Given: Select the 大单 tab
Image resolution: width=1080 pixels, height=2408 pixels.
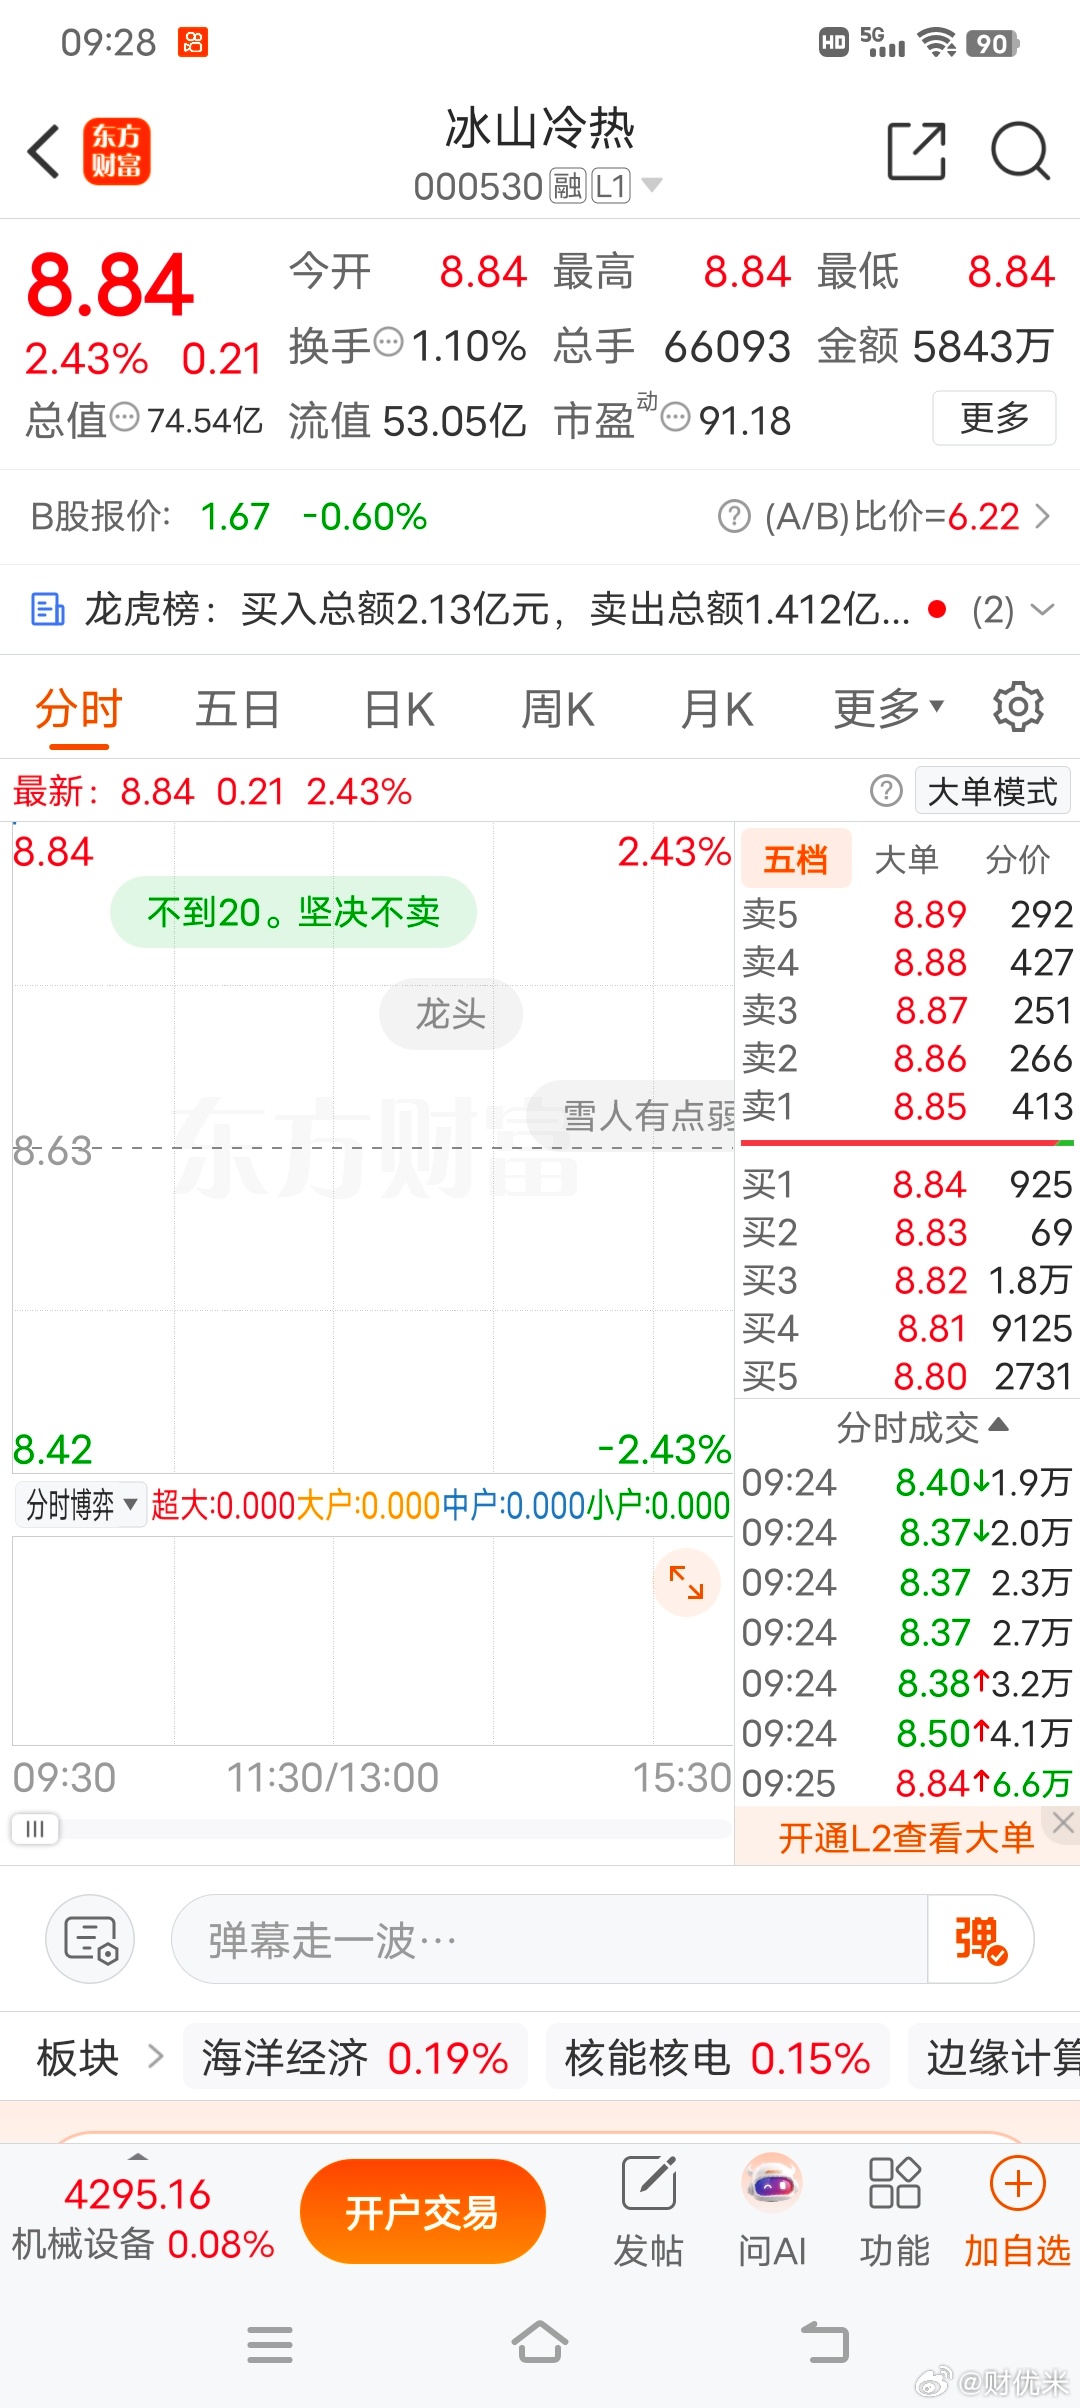Looking at the screenshot, I should [x=906, y=859].
